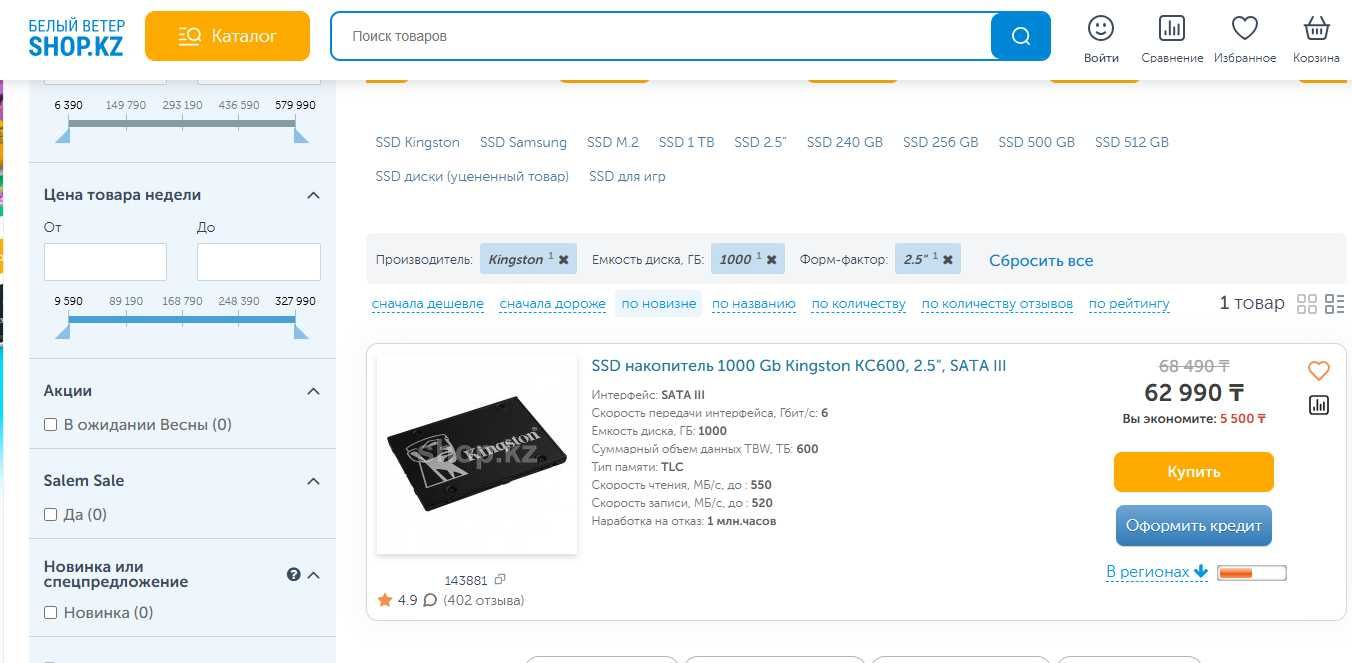Sort by по рейтингу
The width and height of the screenshot is (1352, 663).
(1129, 303)
